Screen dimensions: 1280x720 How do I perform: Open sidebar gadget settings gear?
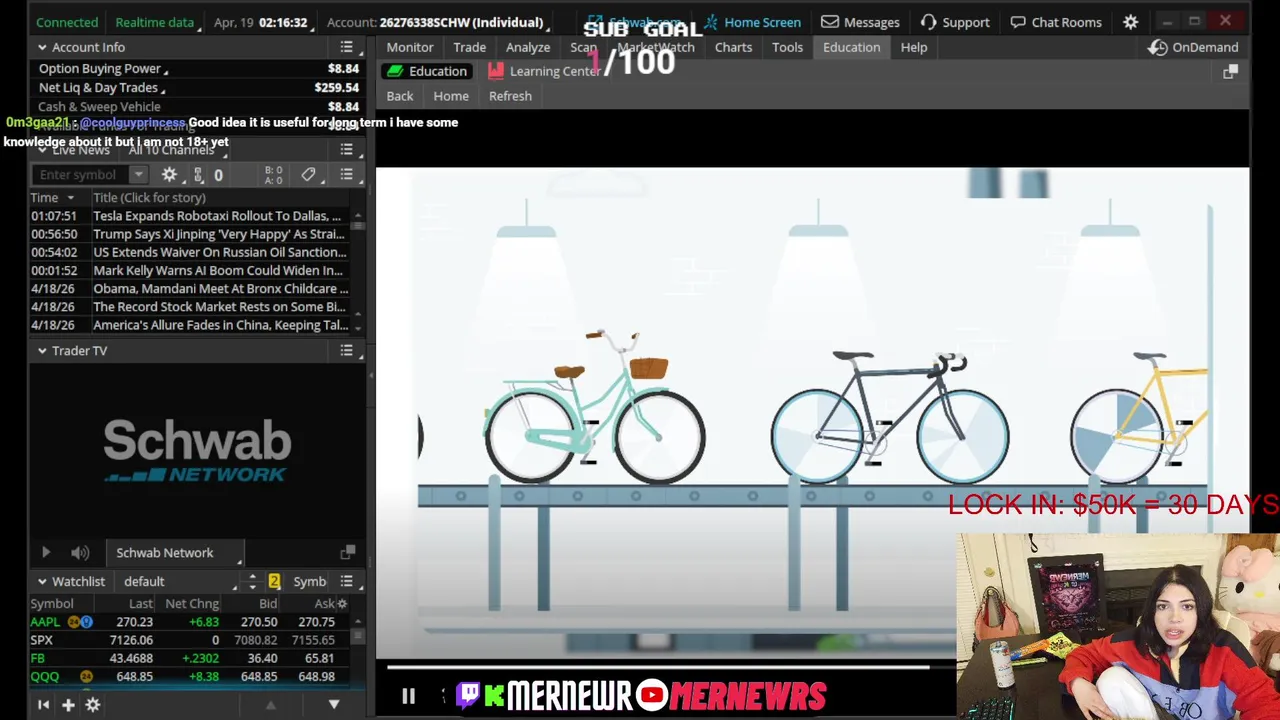coord(92,705)
